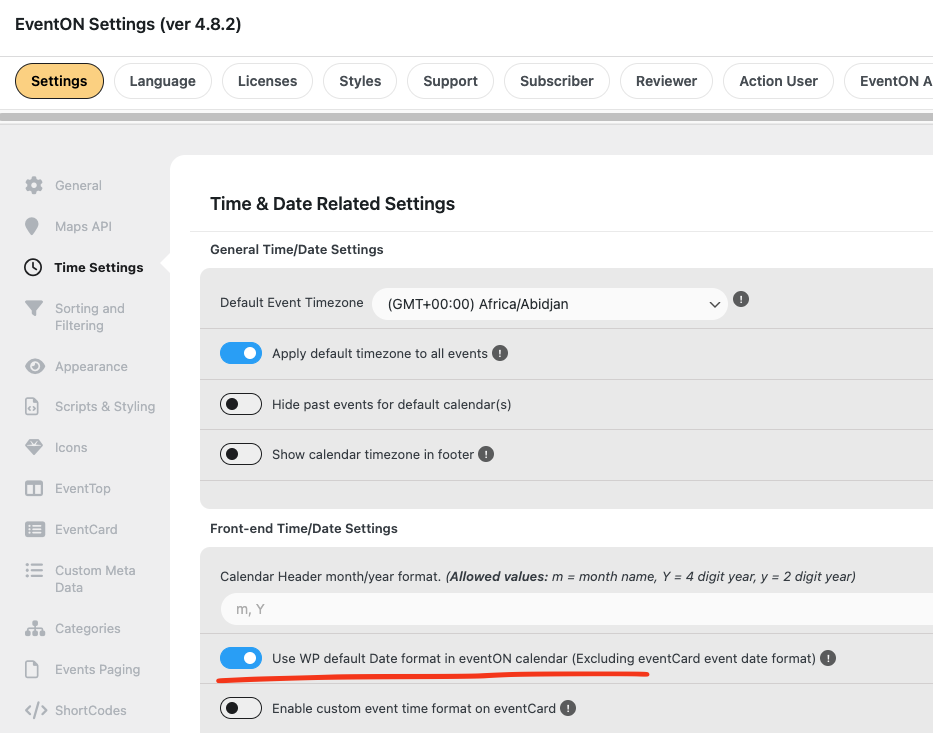Click the ShortCodes code brackets icon

pos(36,710)
